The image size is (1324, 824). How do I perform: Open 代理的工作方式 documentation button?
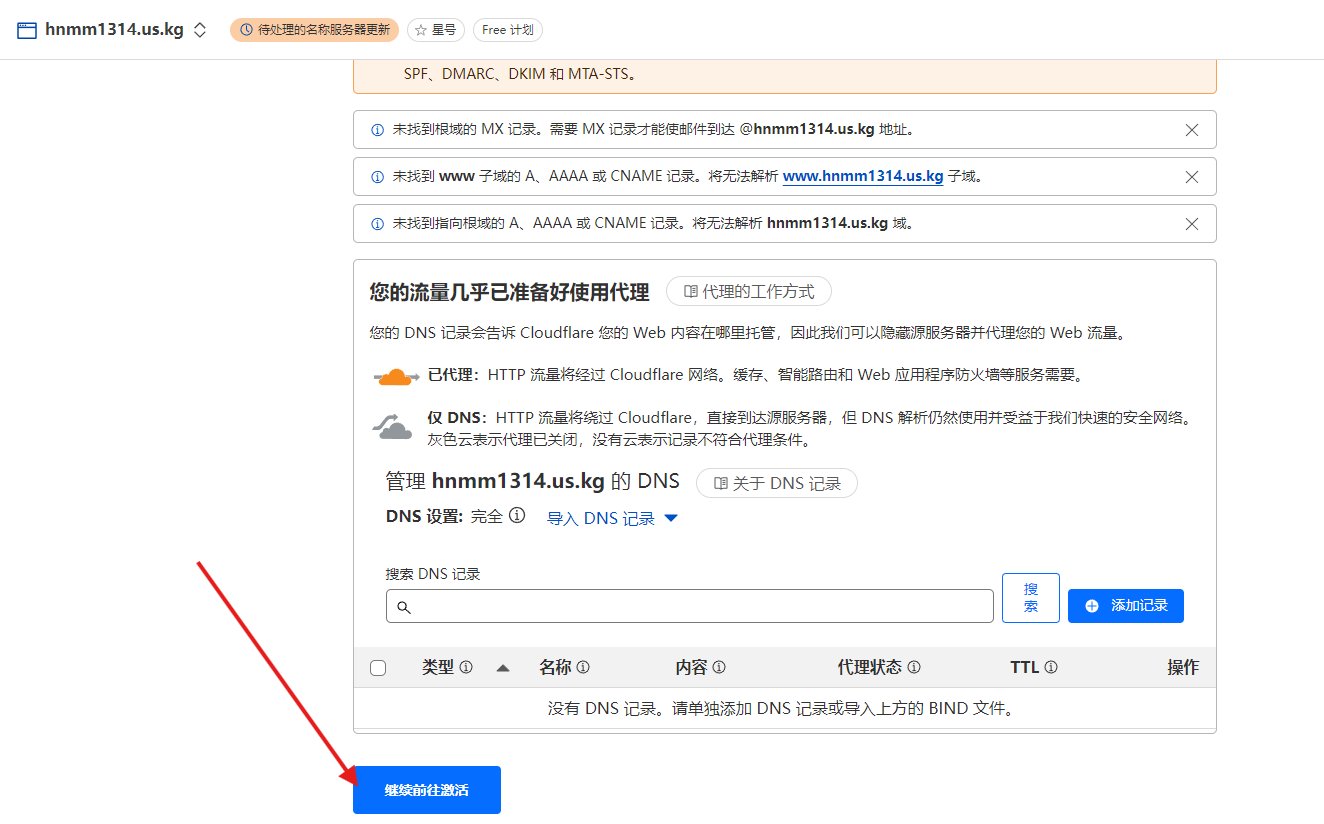pos(749,292)
